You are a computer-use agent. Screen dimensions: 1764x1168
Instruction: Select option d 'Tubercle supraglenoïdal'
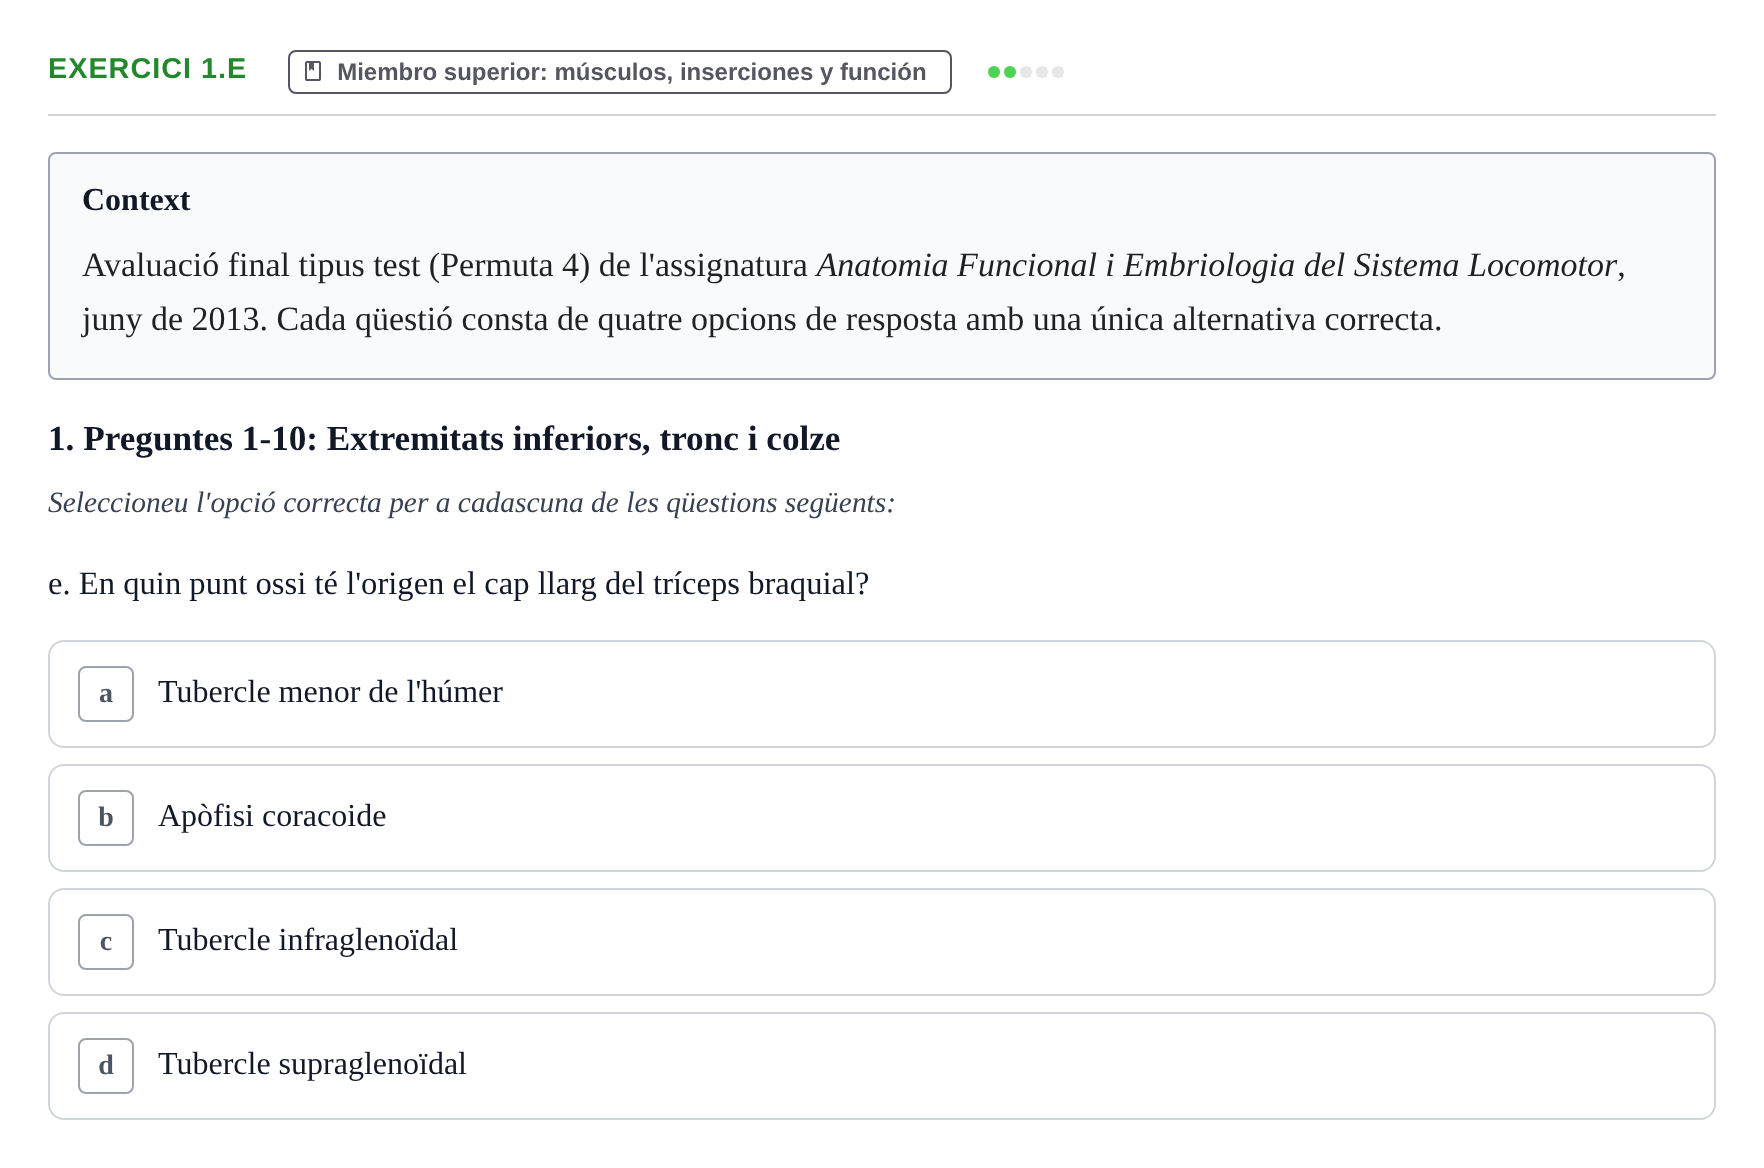coord(882,1066)
